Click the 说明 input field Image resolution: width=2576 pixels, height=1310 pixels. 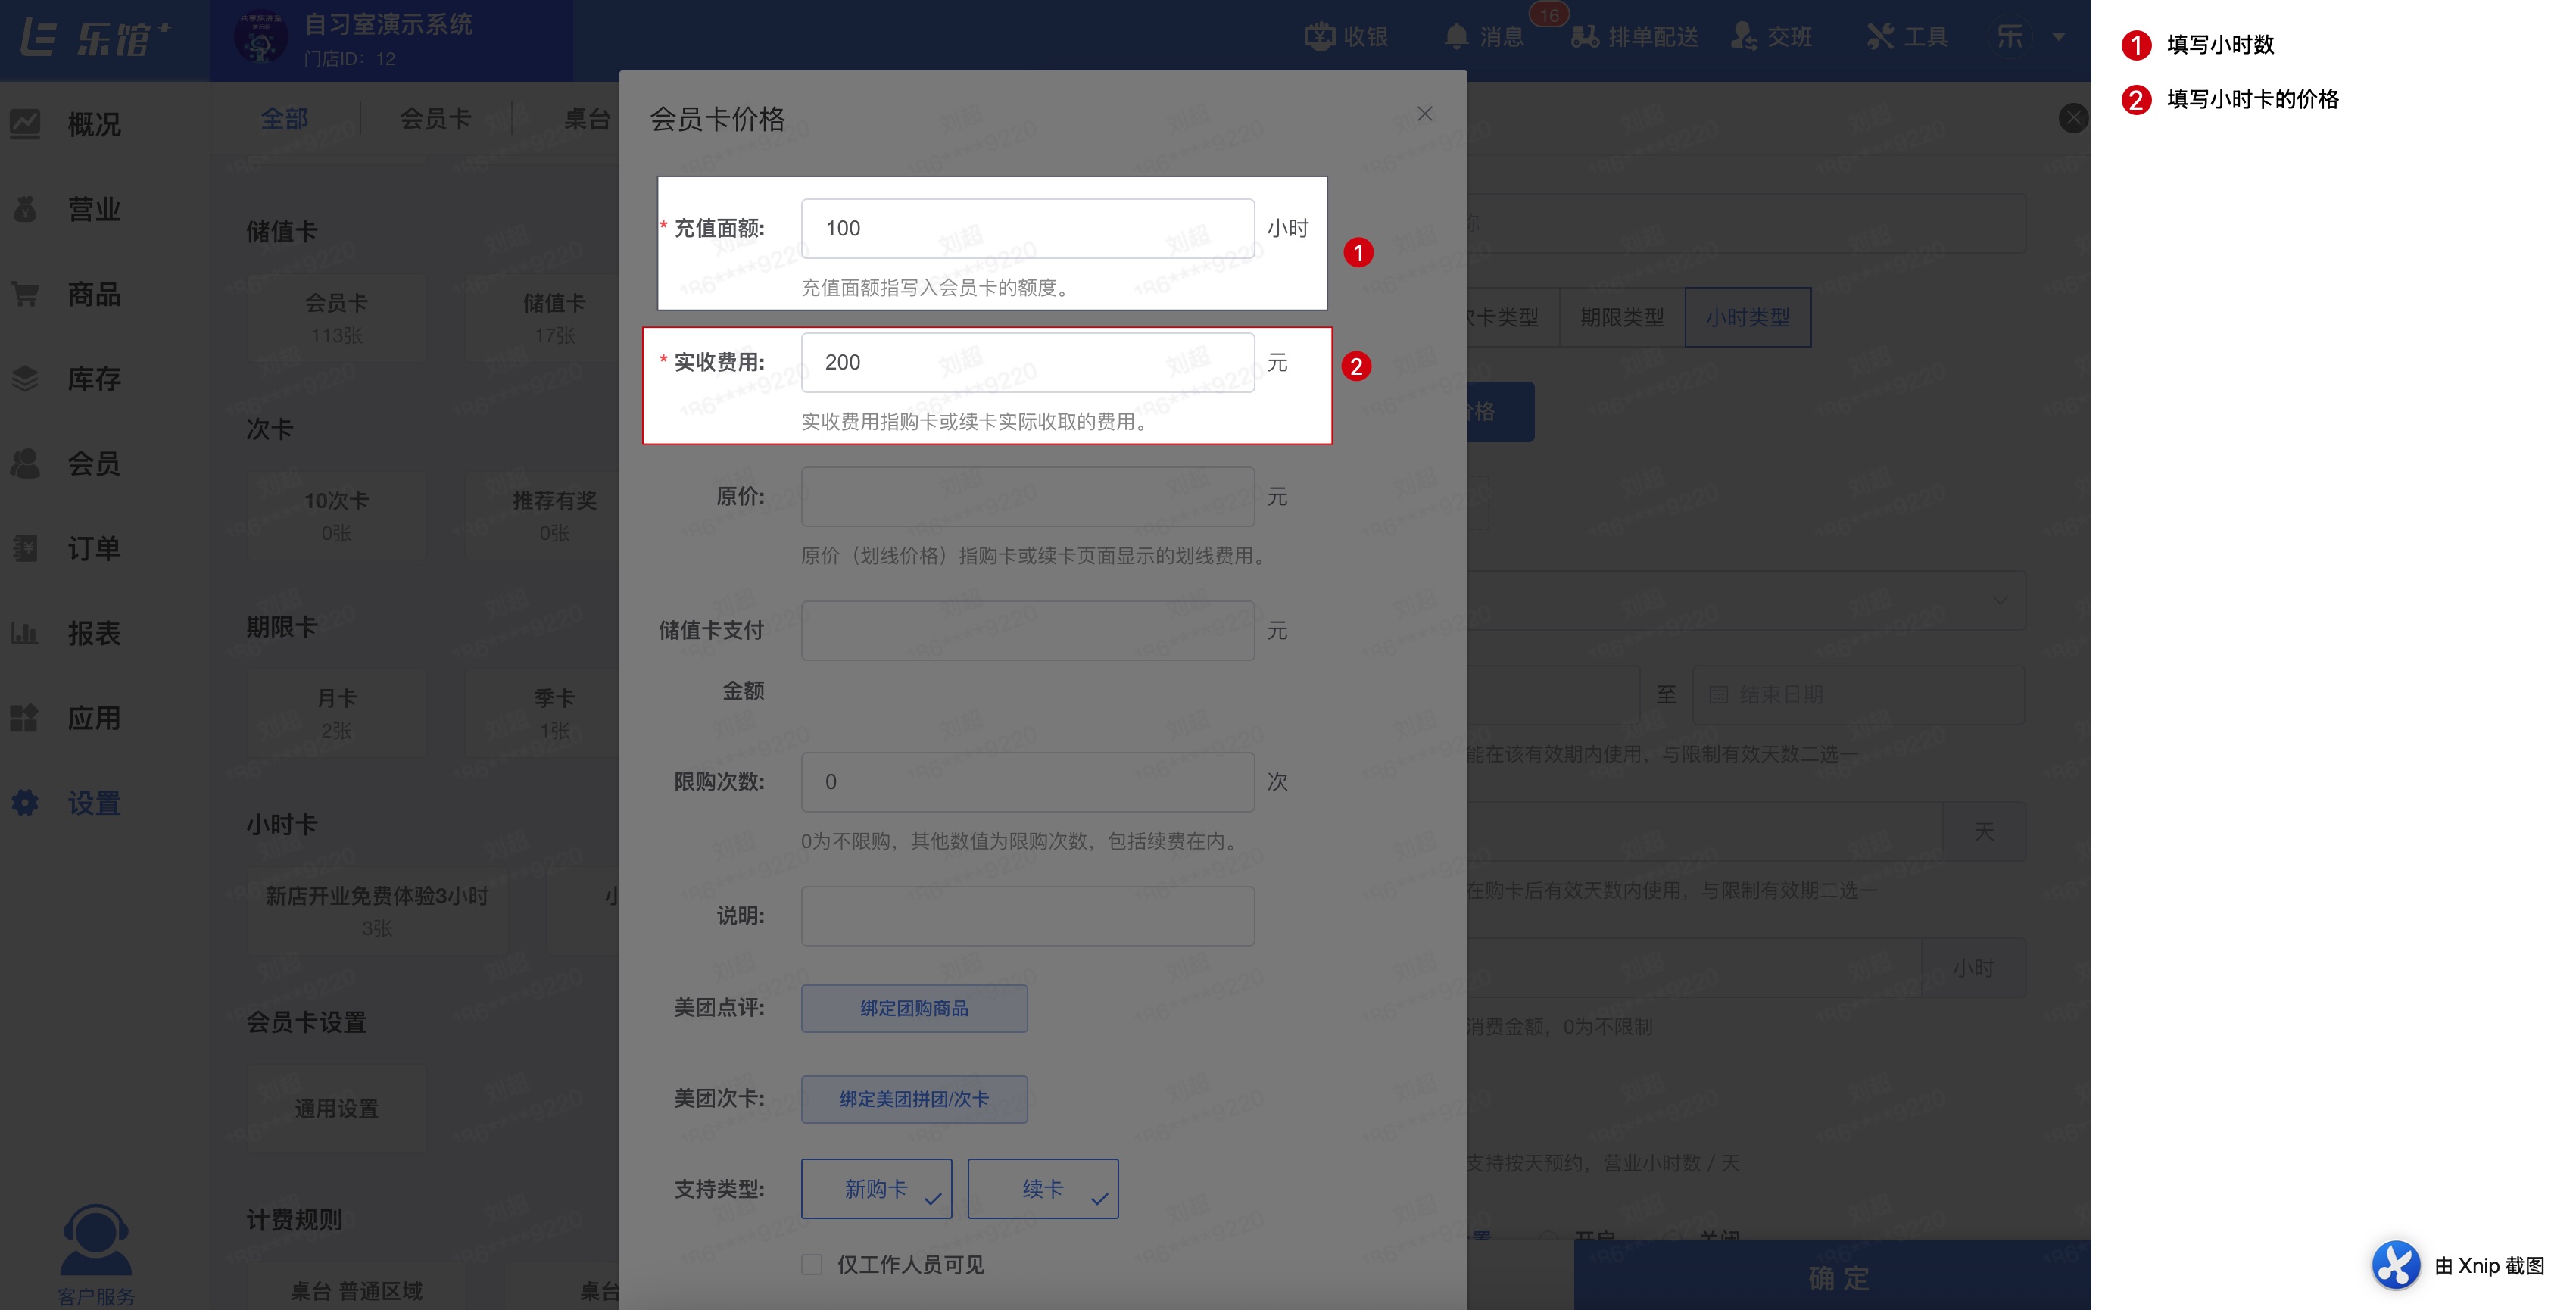(x=1027, y=916)
